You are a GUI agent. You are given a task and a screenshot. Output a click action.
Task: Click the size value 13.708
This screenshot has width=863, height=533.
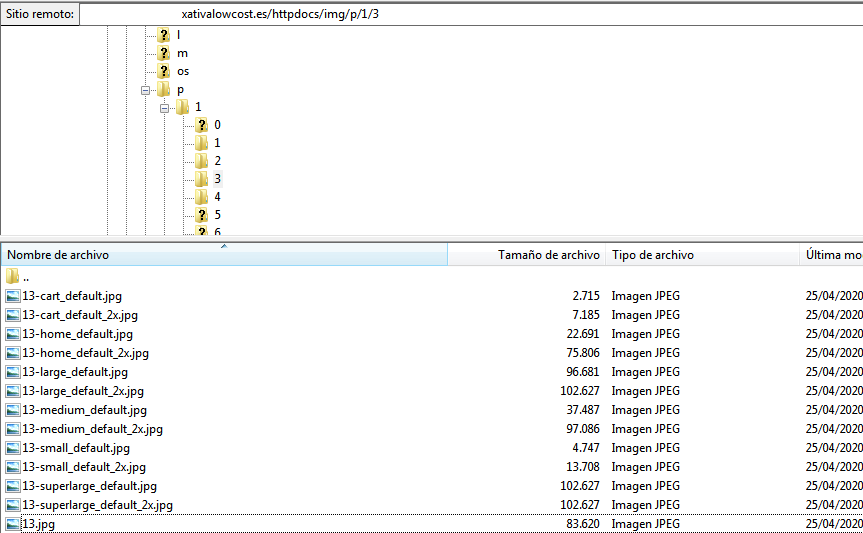[x=583, y=467]
